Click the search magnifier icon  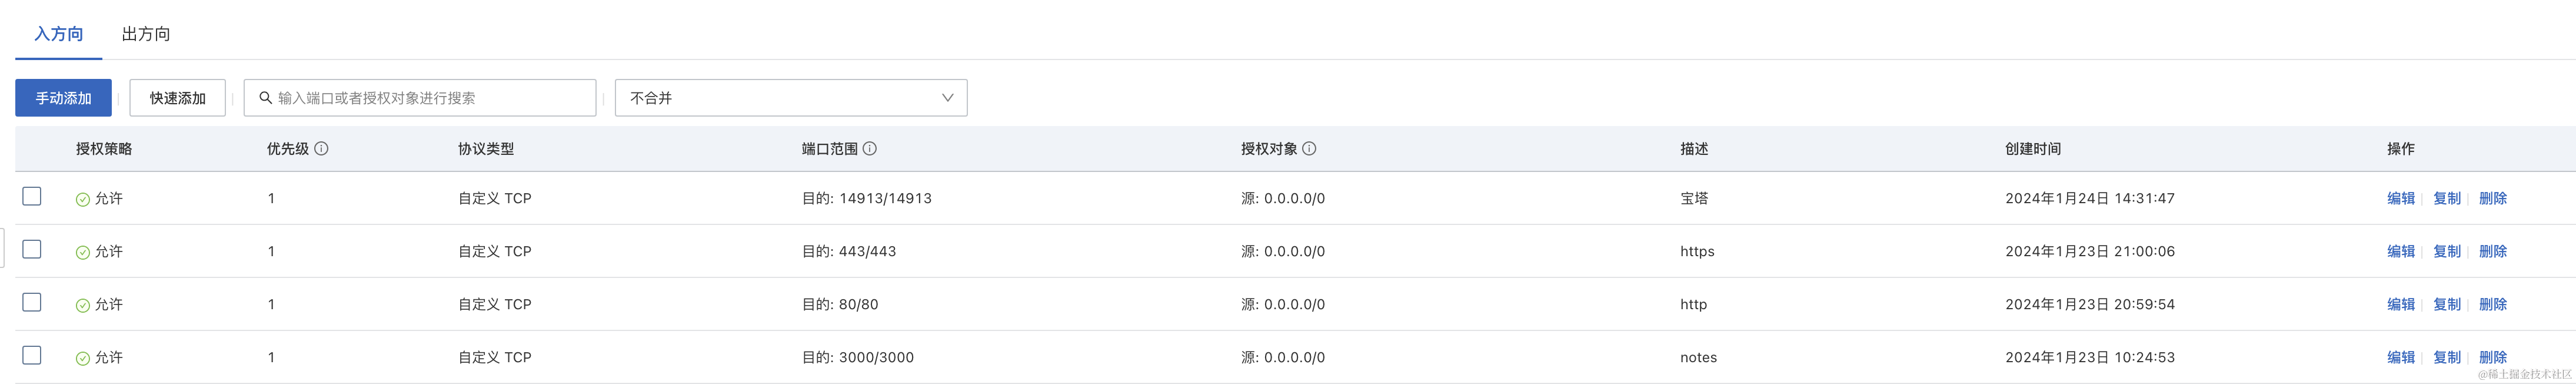click(266, 98)
